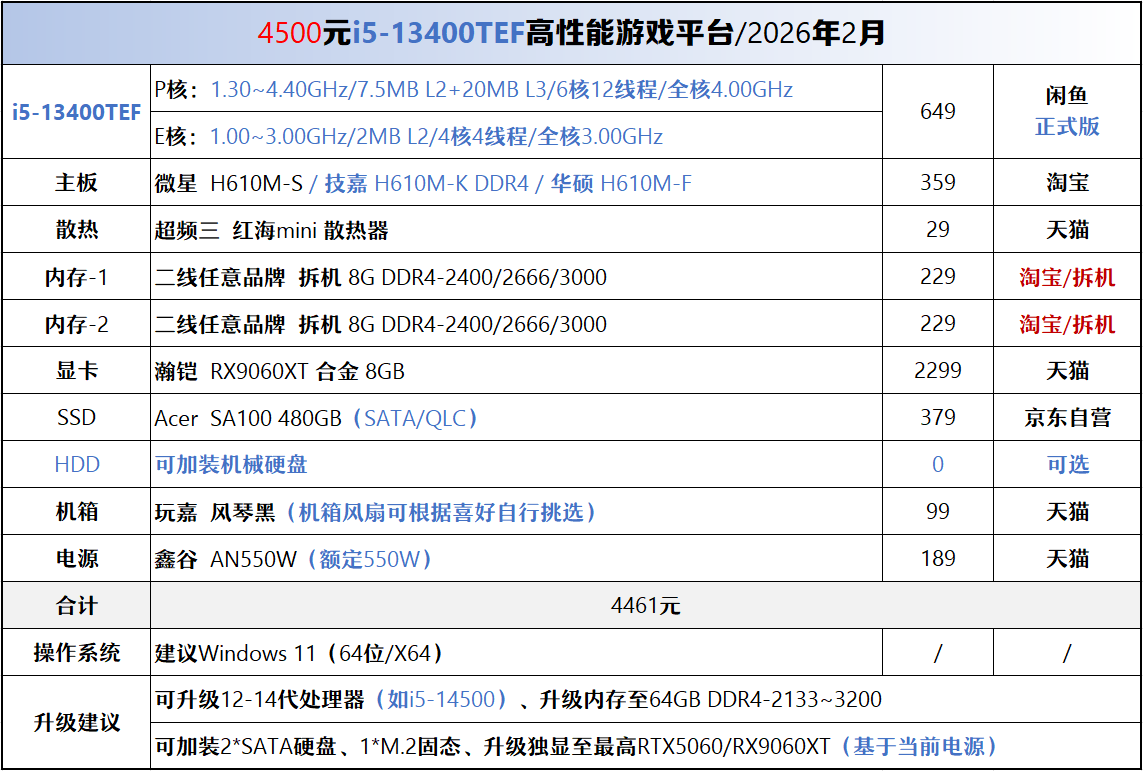1143x771 pixels.
Task: Click the 可加装机械硬盘 cell
Action: click(x=516, y=464)
